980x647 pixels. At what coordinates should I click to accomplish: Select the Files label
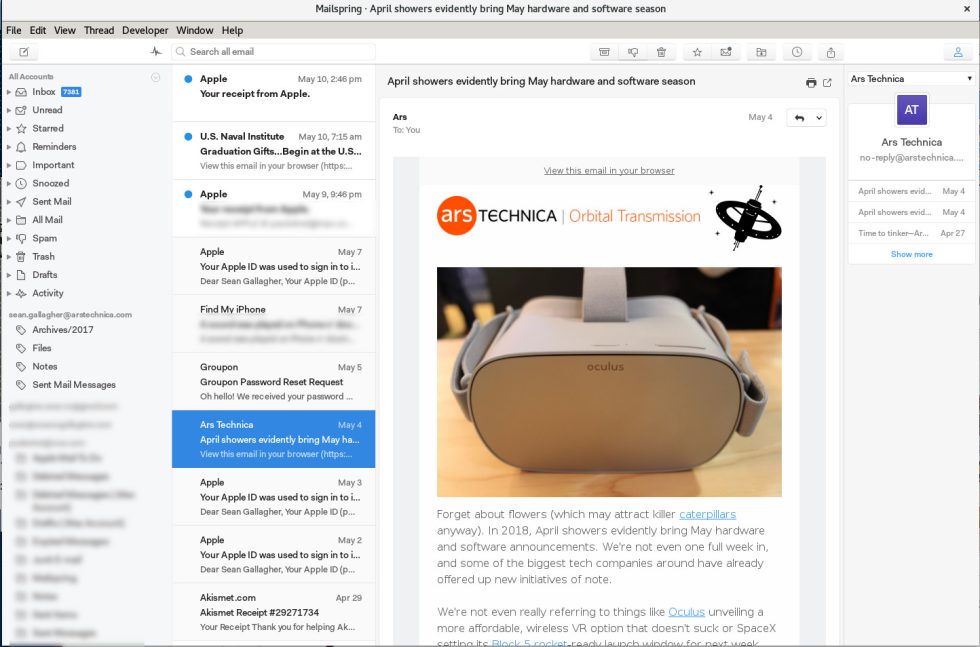click(41, 348)
